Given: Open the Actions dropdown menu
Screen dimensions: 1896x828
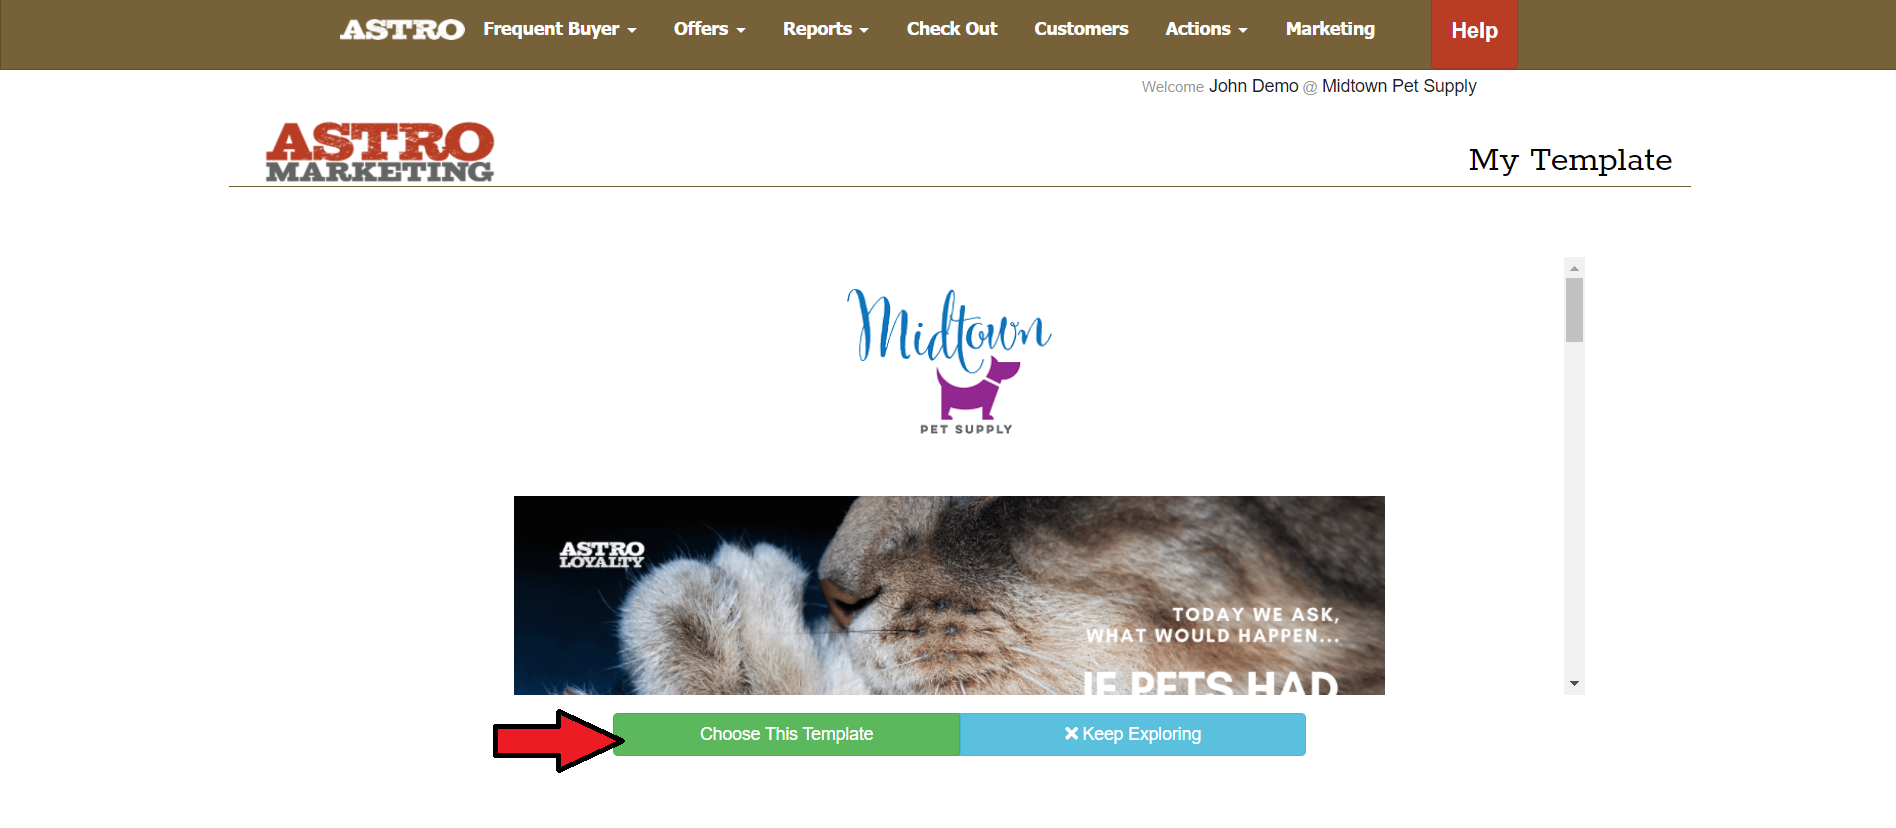Looking at the screenshot, I should point(1206,29).
